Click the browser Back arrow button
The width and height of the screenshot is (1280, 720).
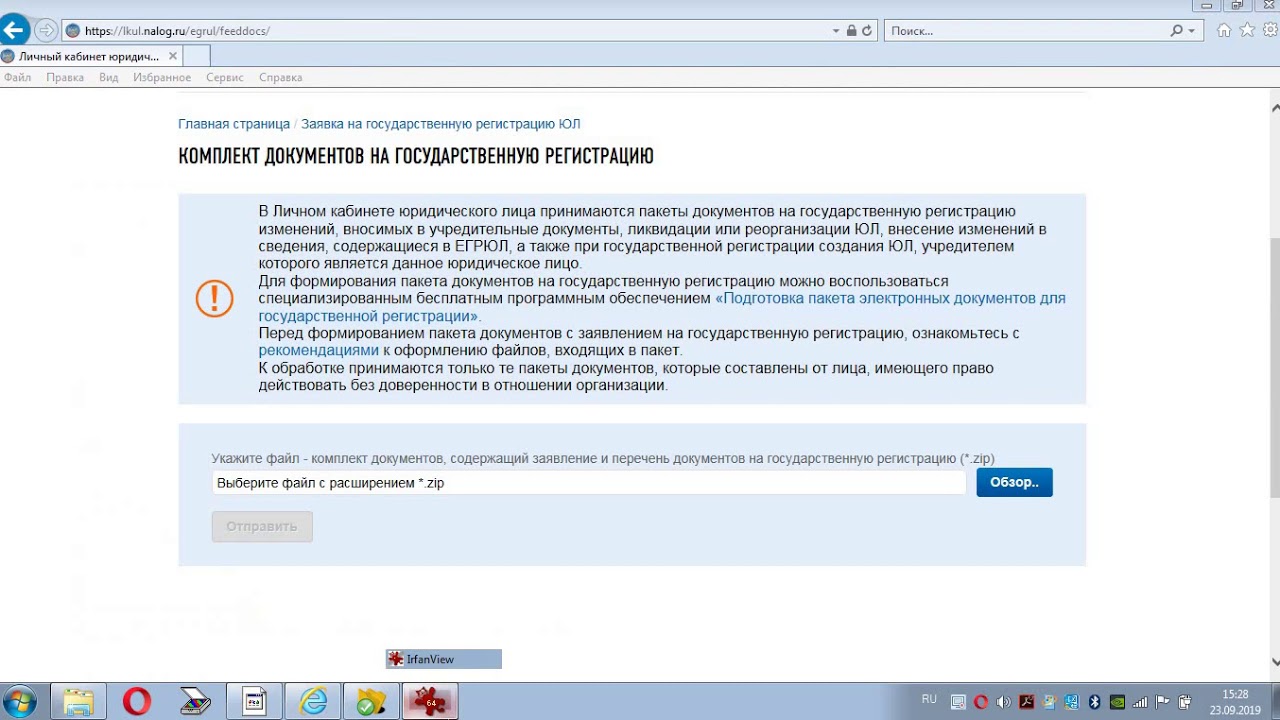click(14, 30)
